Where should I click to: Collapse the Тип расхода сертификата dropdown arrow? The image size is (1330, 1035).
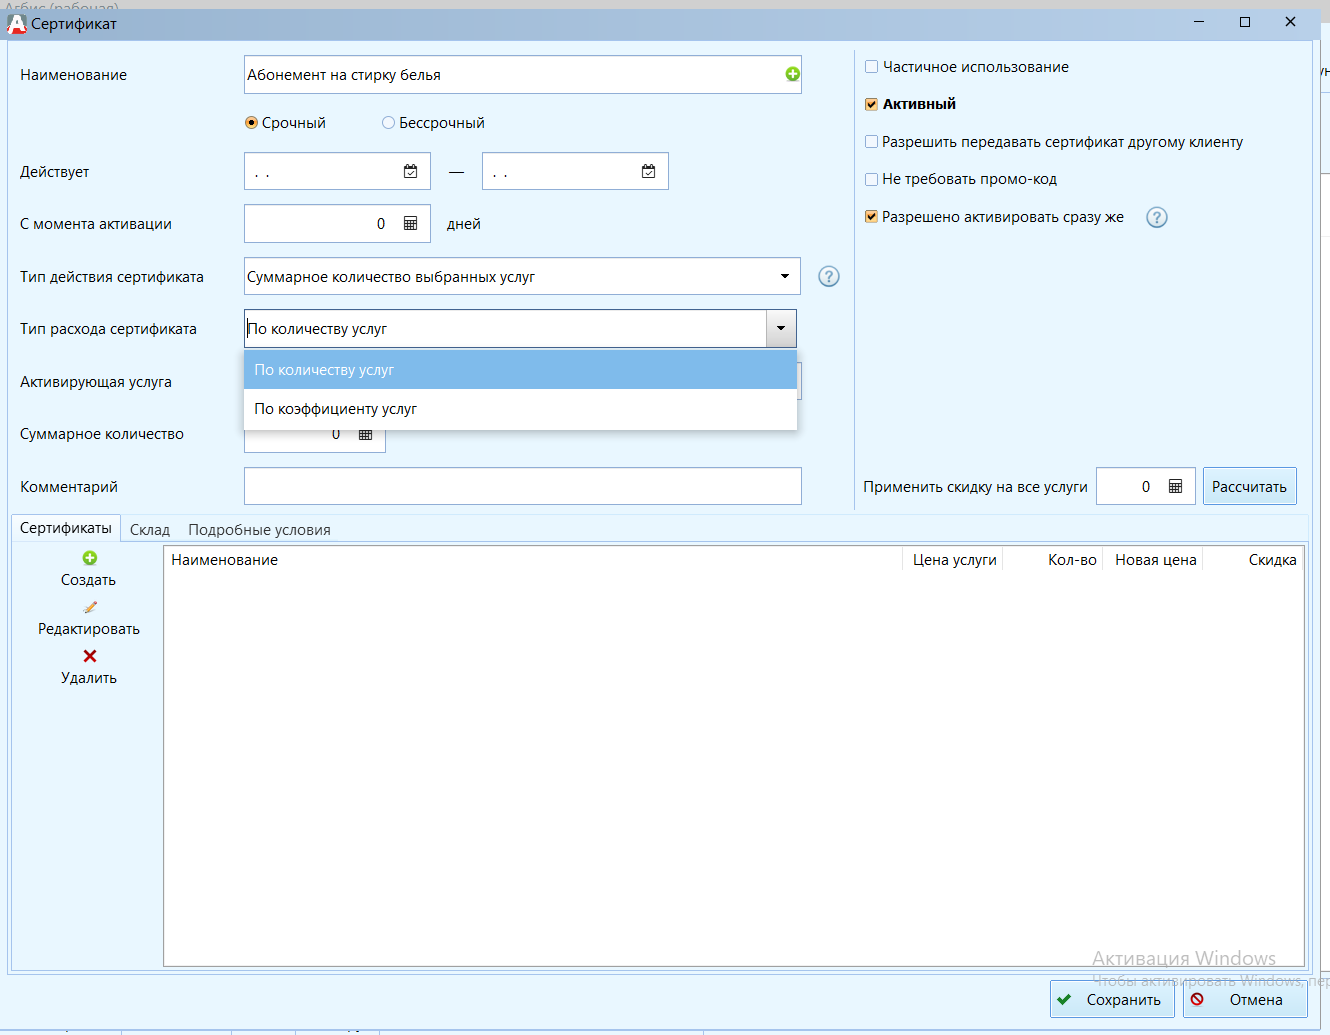(x=781, y=329)
